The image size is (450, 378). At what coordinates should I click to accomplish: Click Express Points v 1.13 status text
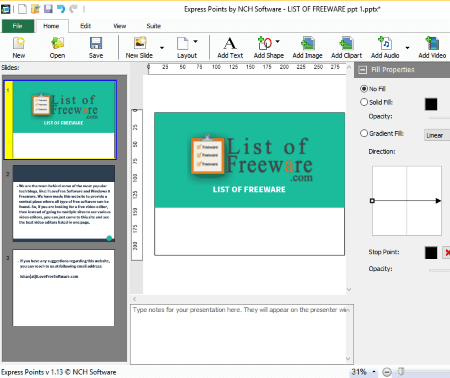59,372
